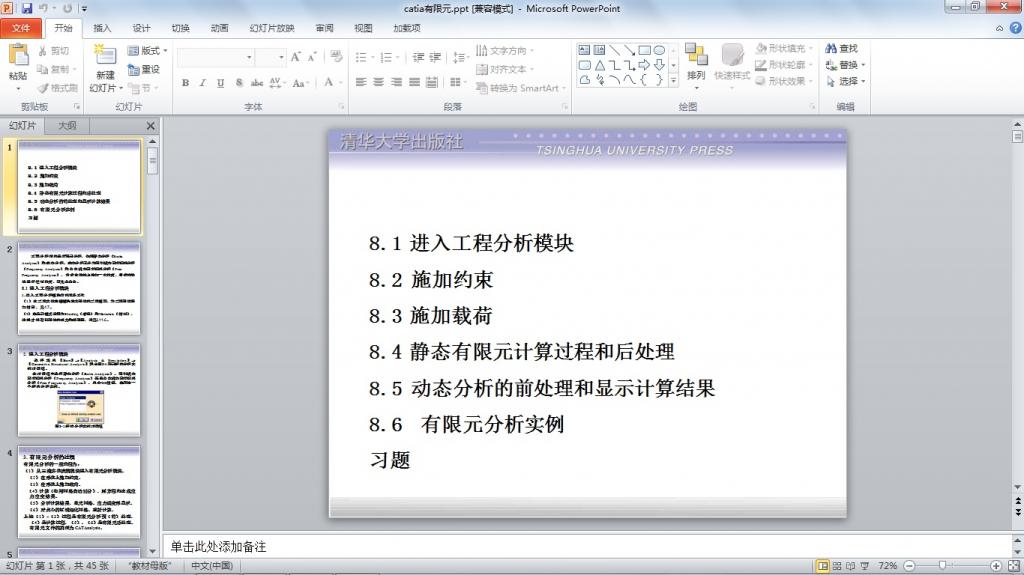Create a new slide with 新建幻灯片 icon
This screenshot has width=1024, height=575.
coord(104,56)
